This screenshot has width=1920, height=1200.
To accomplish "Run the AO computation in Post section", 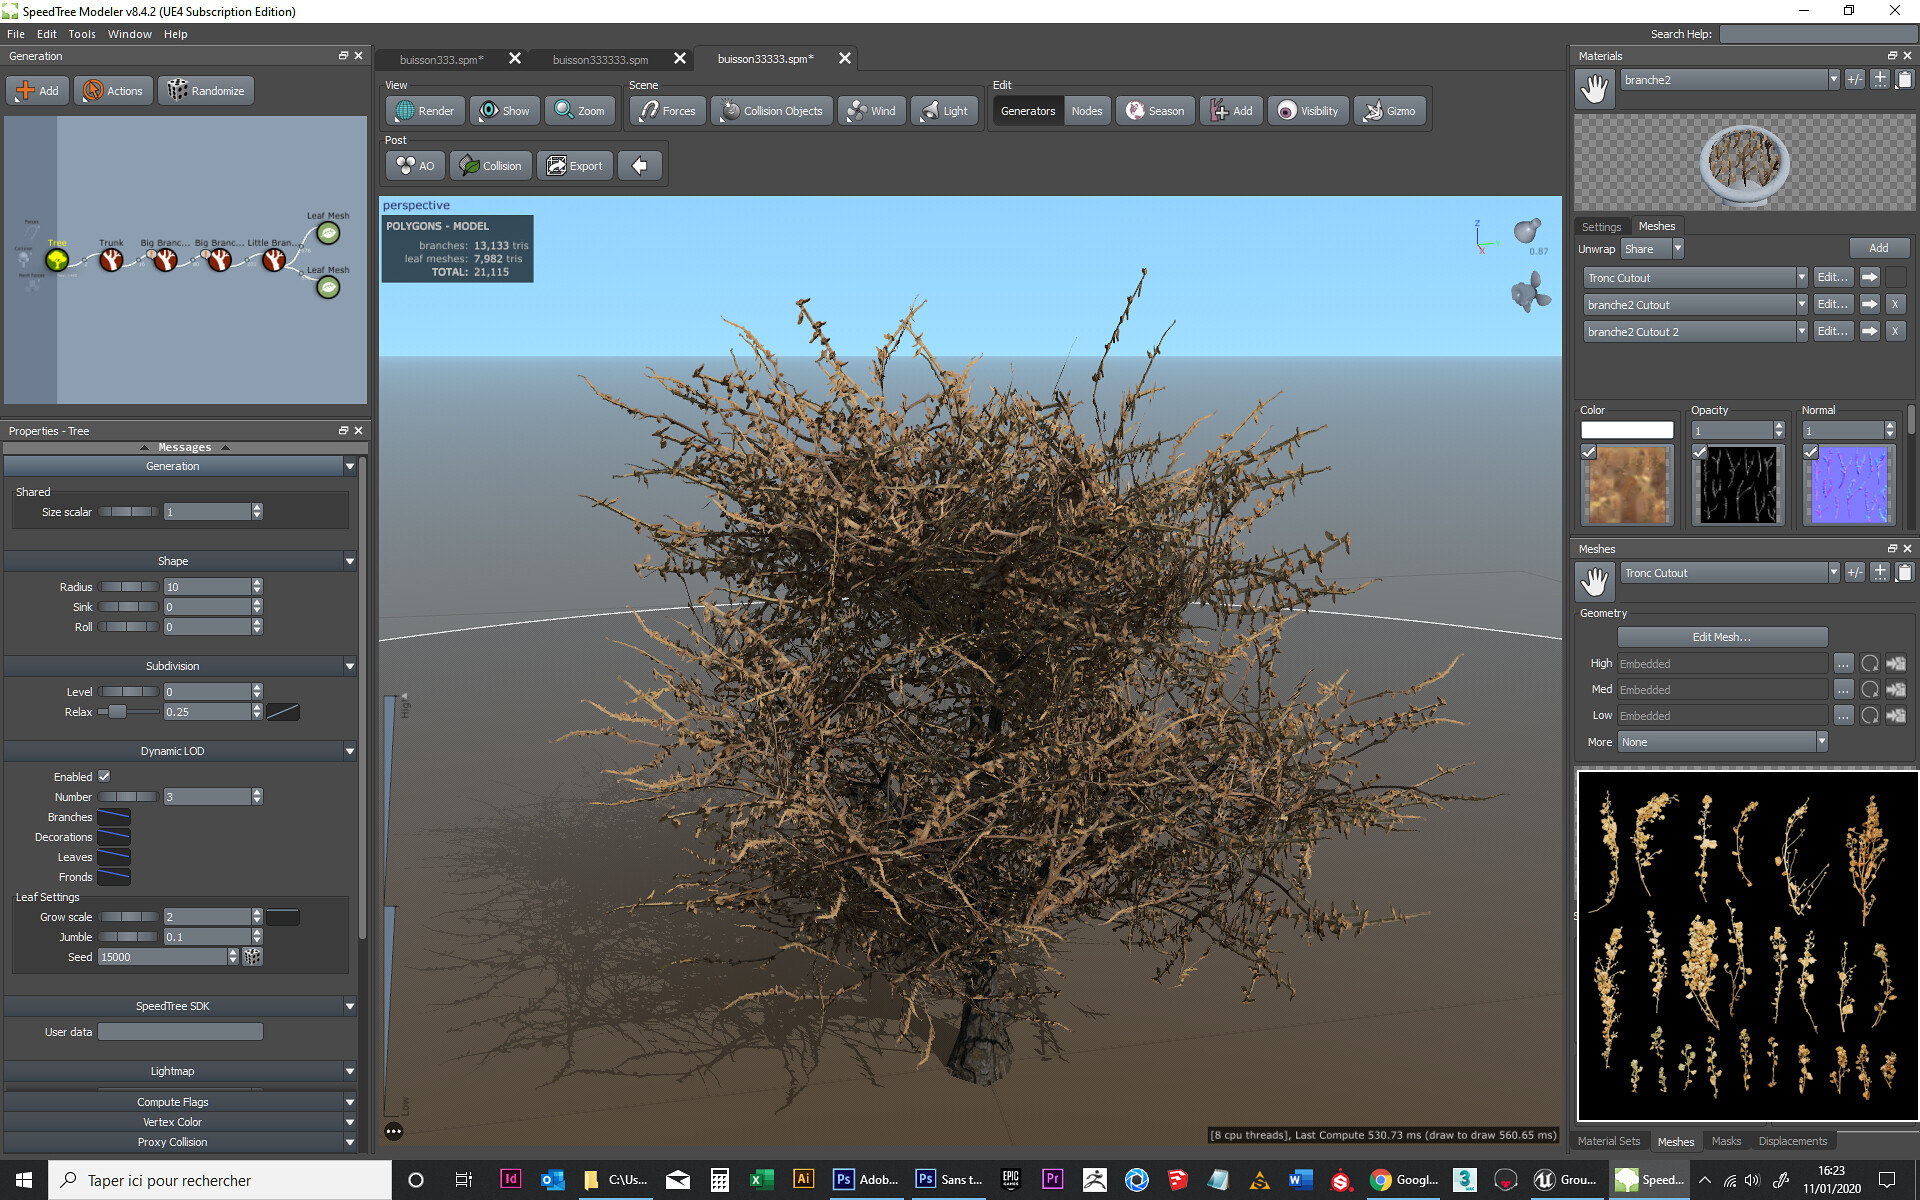I will pyautogui.click(x=413, y=165).
